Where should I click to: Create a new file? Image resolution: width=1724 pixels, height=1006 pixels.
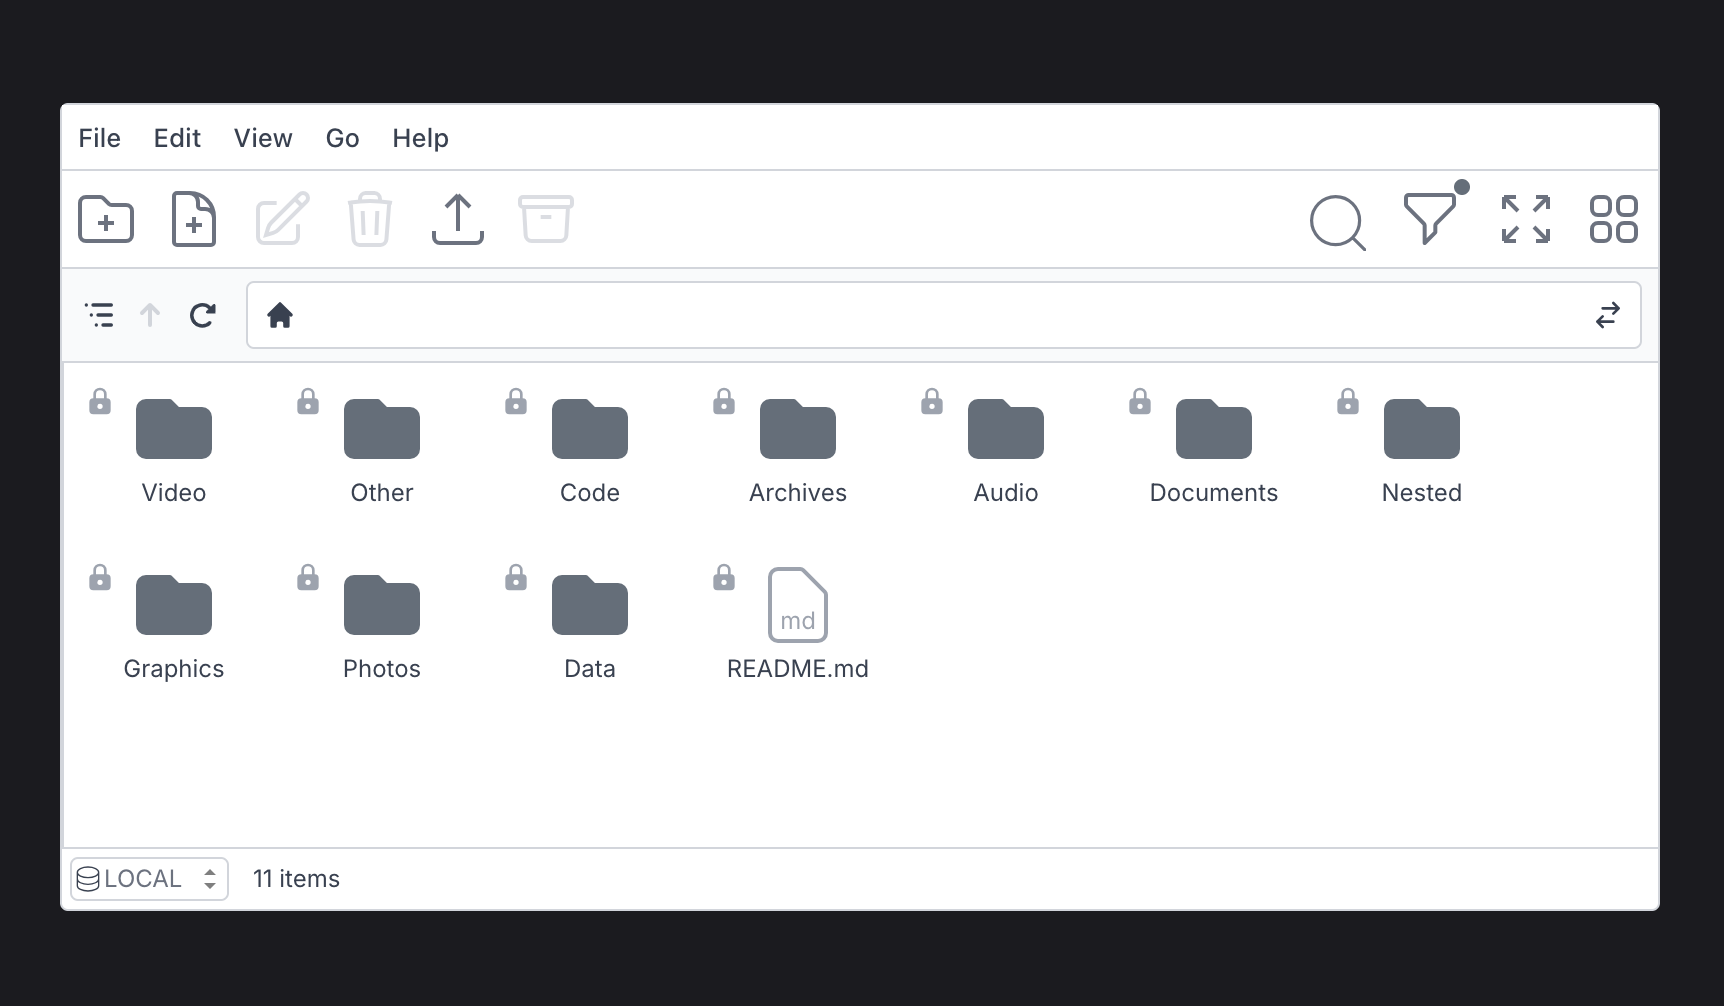coord(193,219)
